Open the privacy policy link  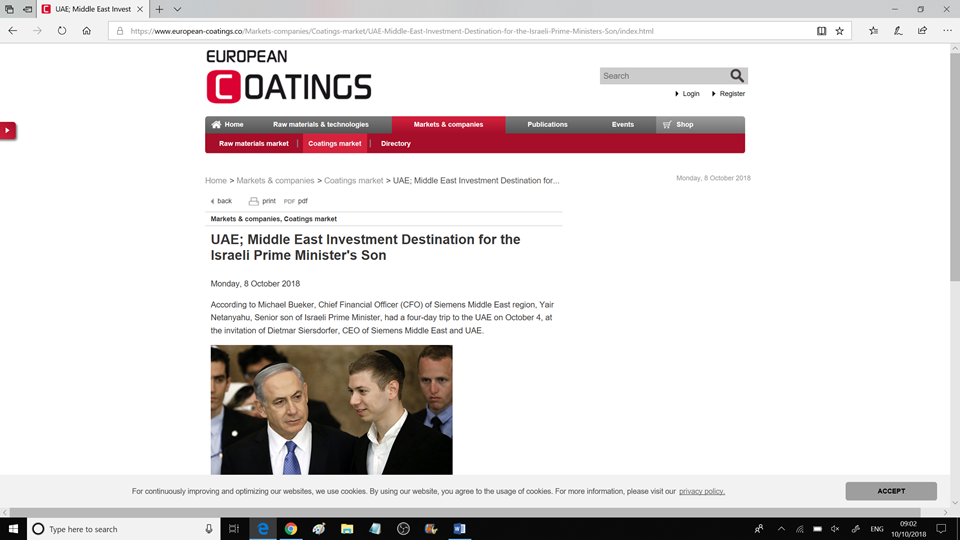click(x=702, y=491)
